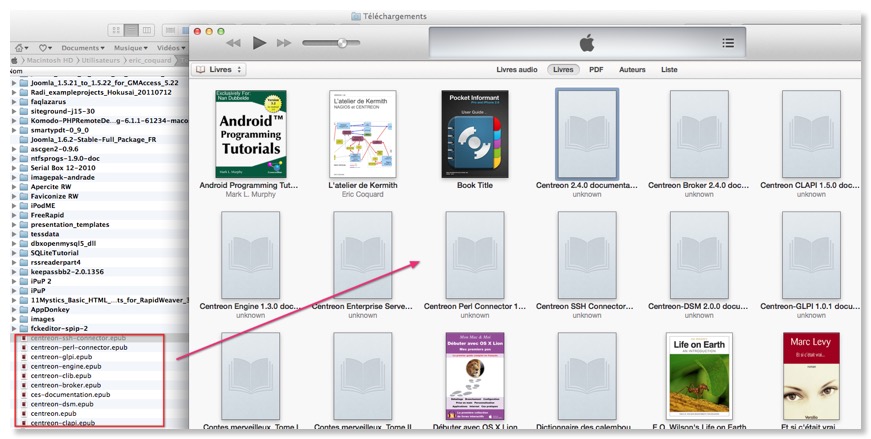Click the rewind (previous track) button
871x439 pixels.
(x=234, y=43)
